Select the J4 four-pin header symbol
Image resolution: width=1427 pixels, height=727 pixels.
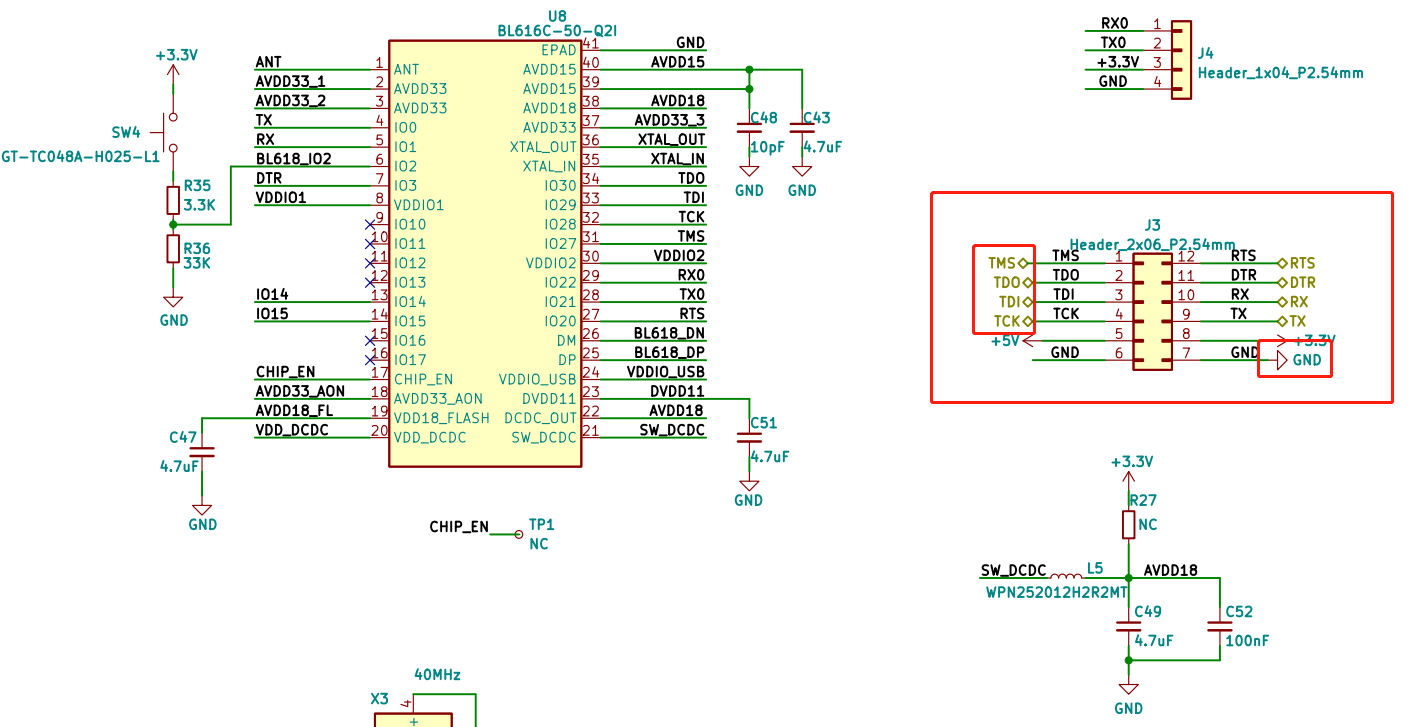[1182, 60]
